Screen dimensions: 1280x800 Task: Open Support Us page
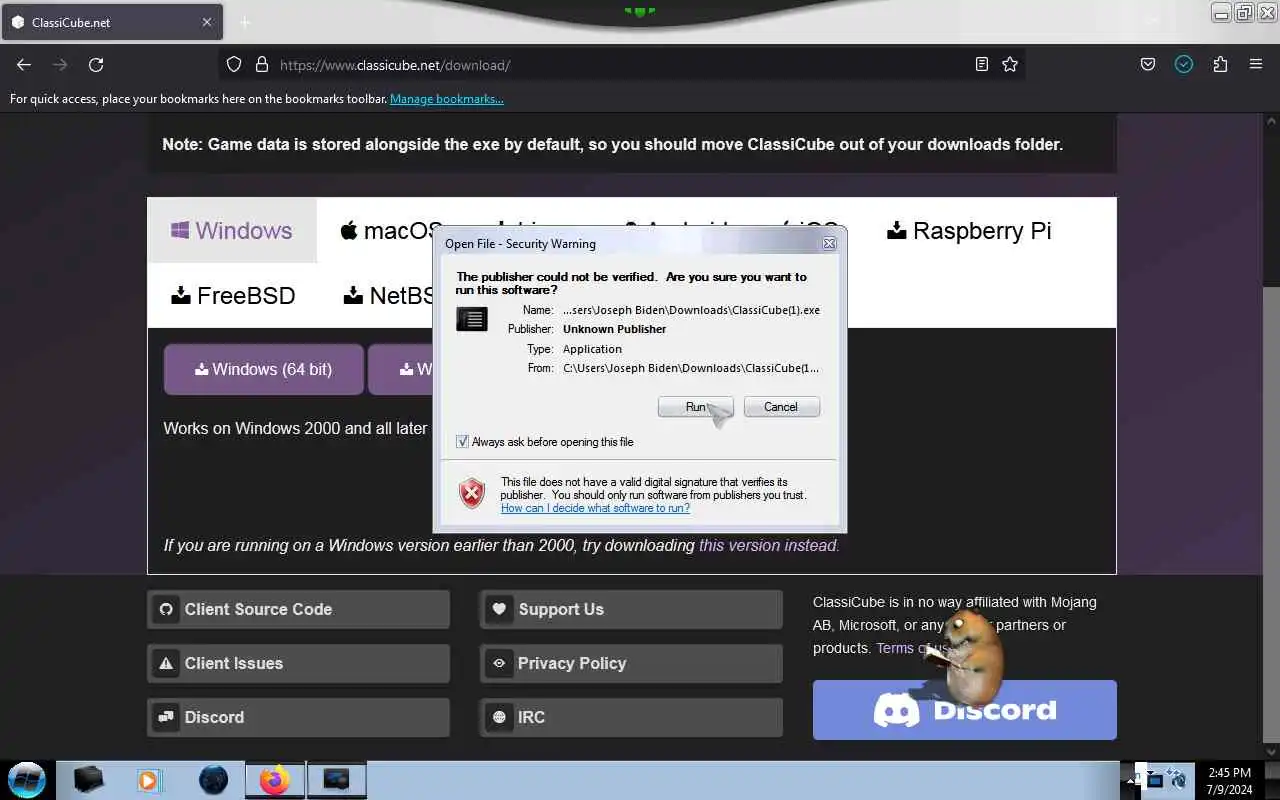point(631,609)
